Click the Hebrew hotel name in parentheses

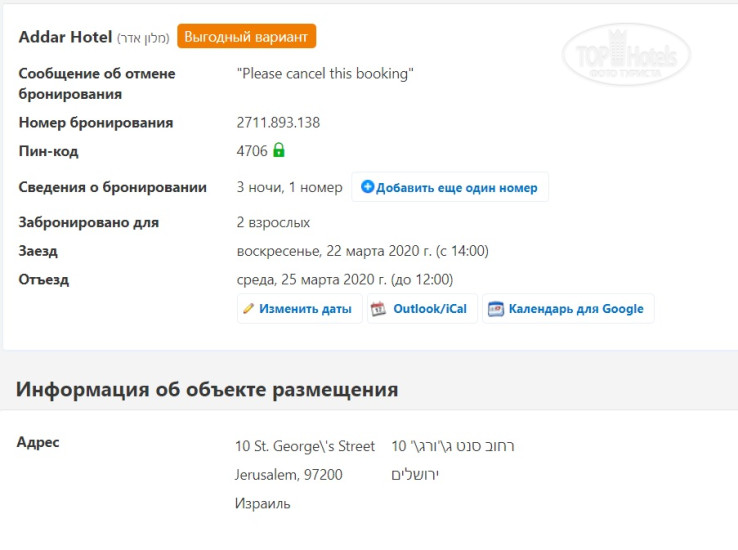tap(144, 38)
